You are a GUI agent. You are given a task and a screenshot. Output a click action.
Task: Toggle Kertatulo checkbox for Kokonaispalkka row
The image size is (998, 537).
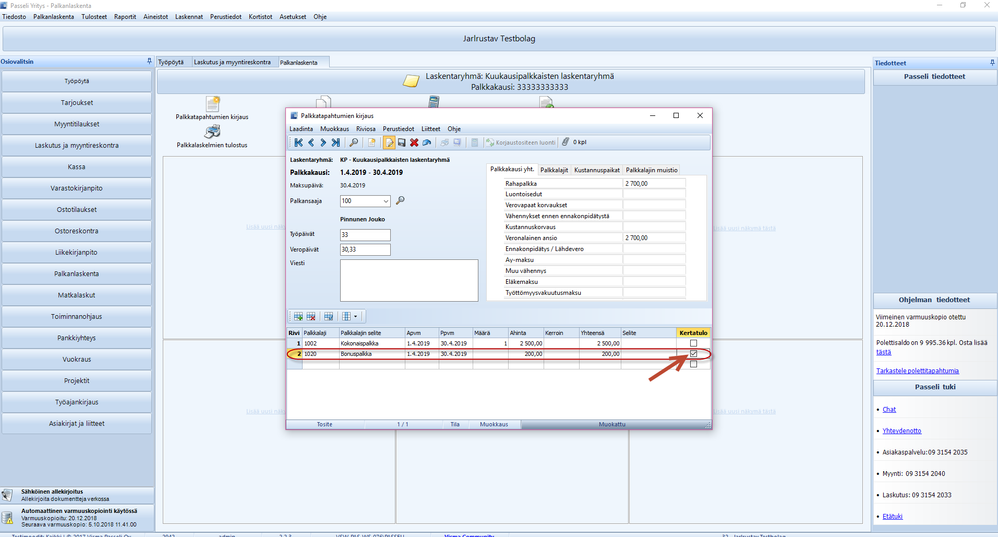tap(693, 343)
